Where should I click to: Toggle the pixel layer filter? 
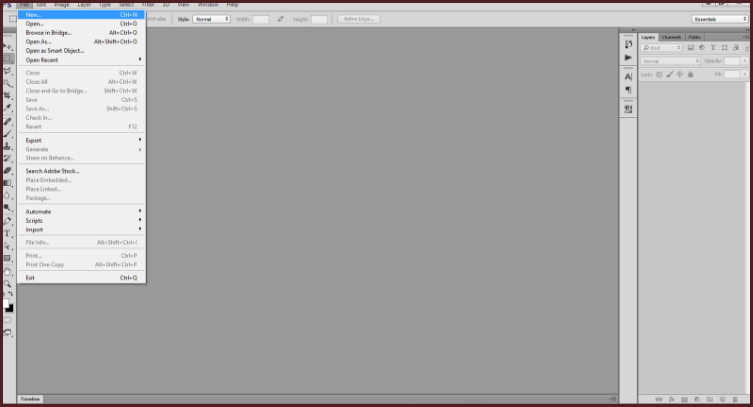tap(690, 48)
